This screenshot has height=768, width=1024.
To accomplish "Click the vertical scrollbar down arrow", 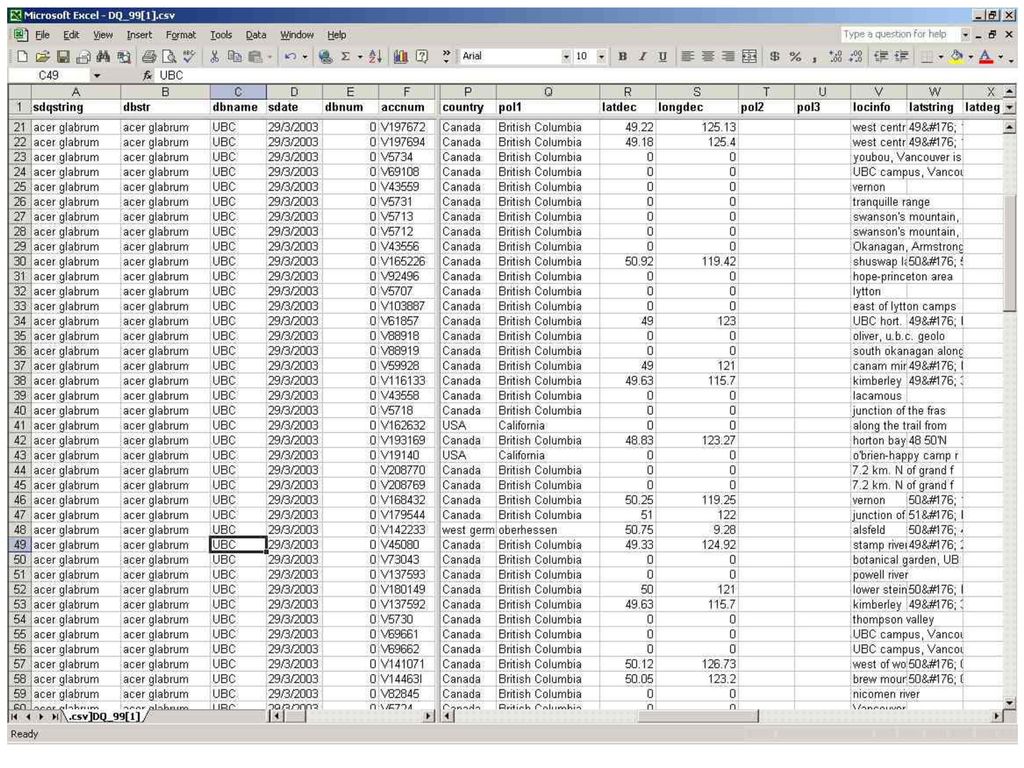I will tap(1010, 703).
